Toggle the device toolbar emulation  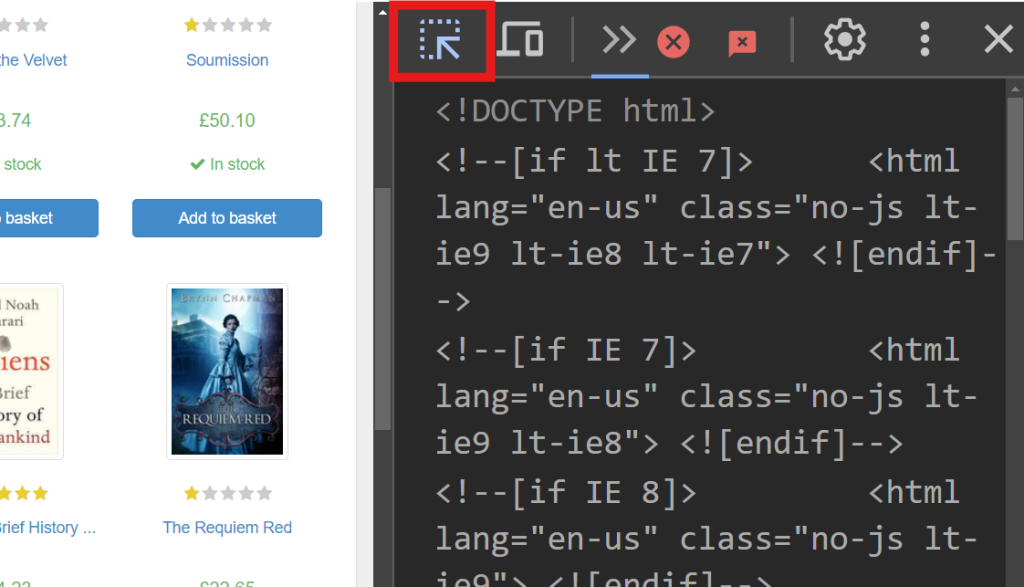click(x=520, y=41)
